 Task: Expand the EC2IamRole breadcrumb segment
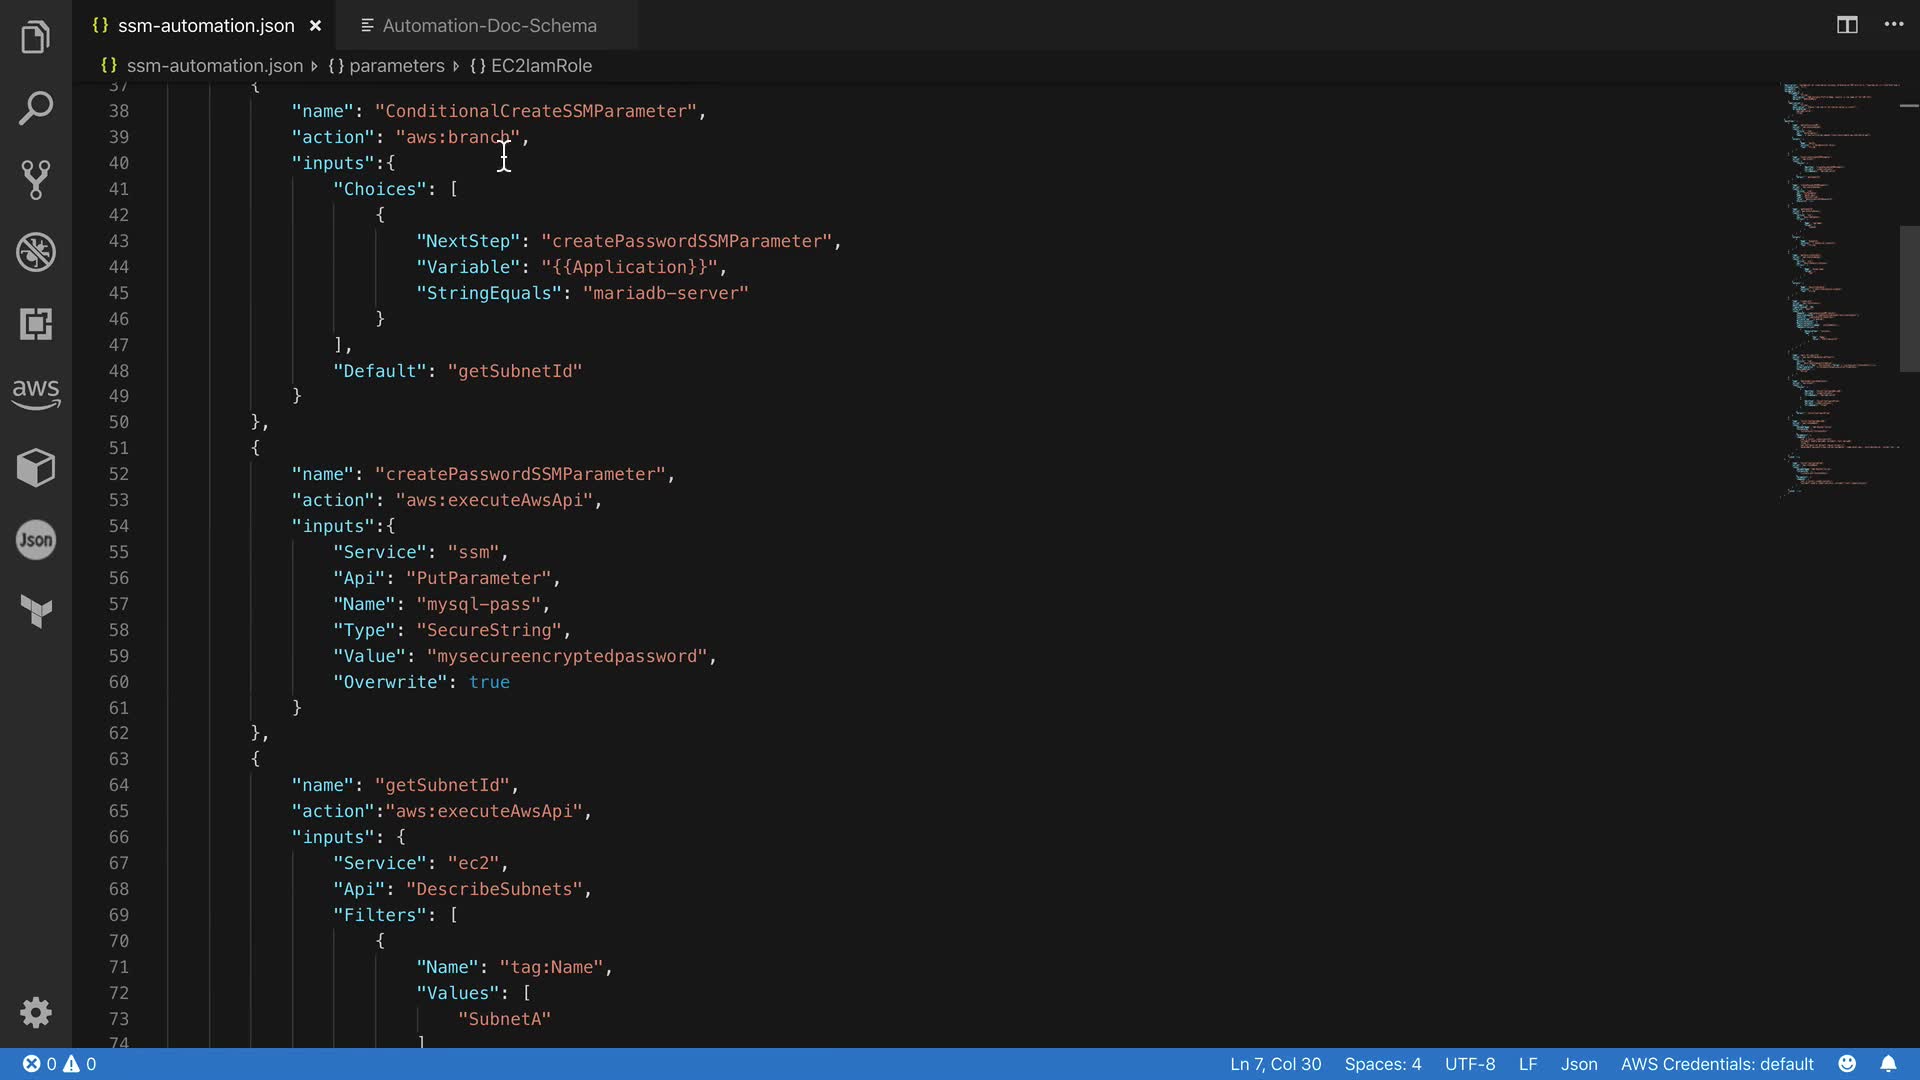click(x=541, y=66)
